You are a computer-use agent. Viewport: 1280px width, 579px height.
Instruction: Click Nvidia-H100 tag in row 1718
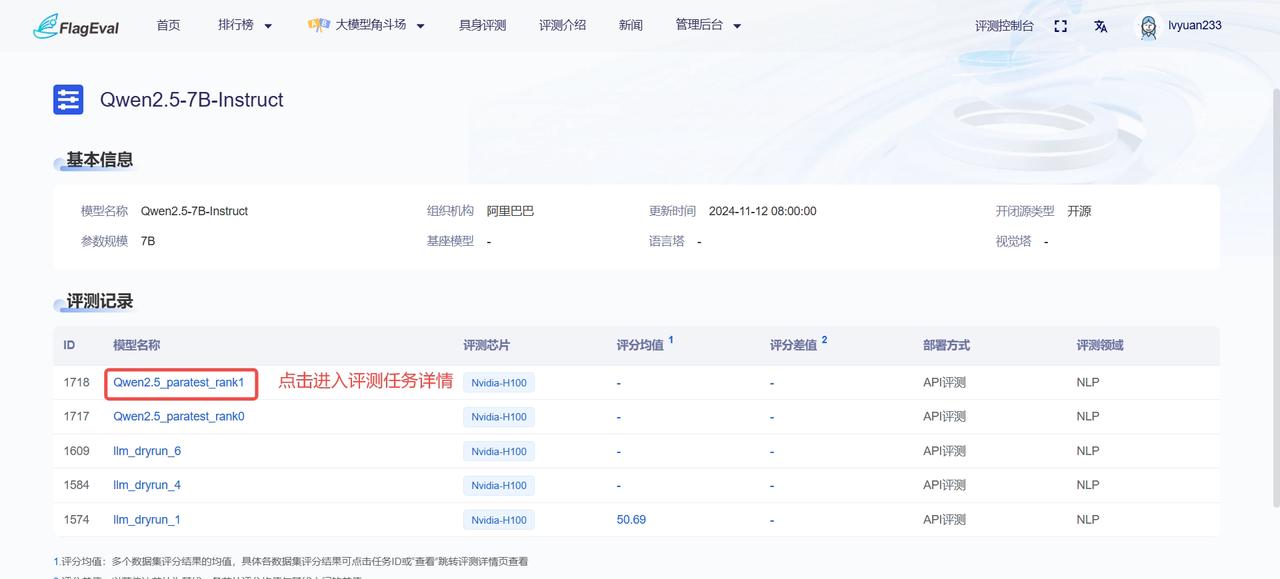[499, 383]
